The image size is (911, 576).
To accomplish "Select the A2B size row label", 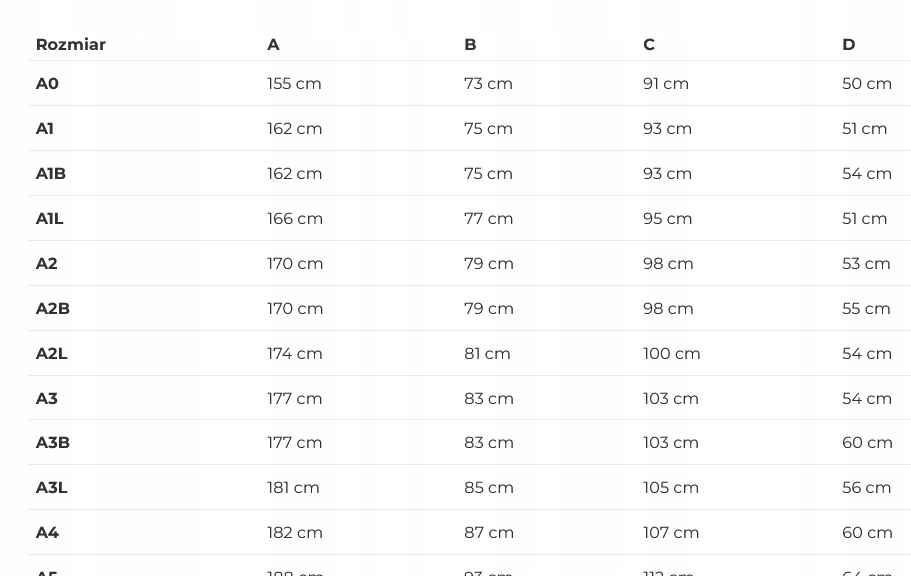I will [53, 308].
